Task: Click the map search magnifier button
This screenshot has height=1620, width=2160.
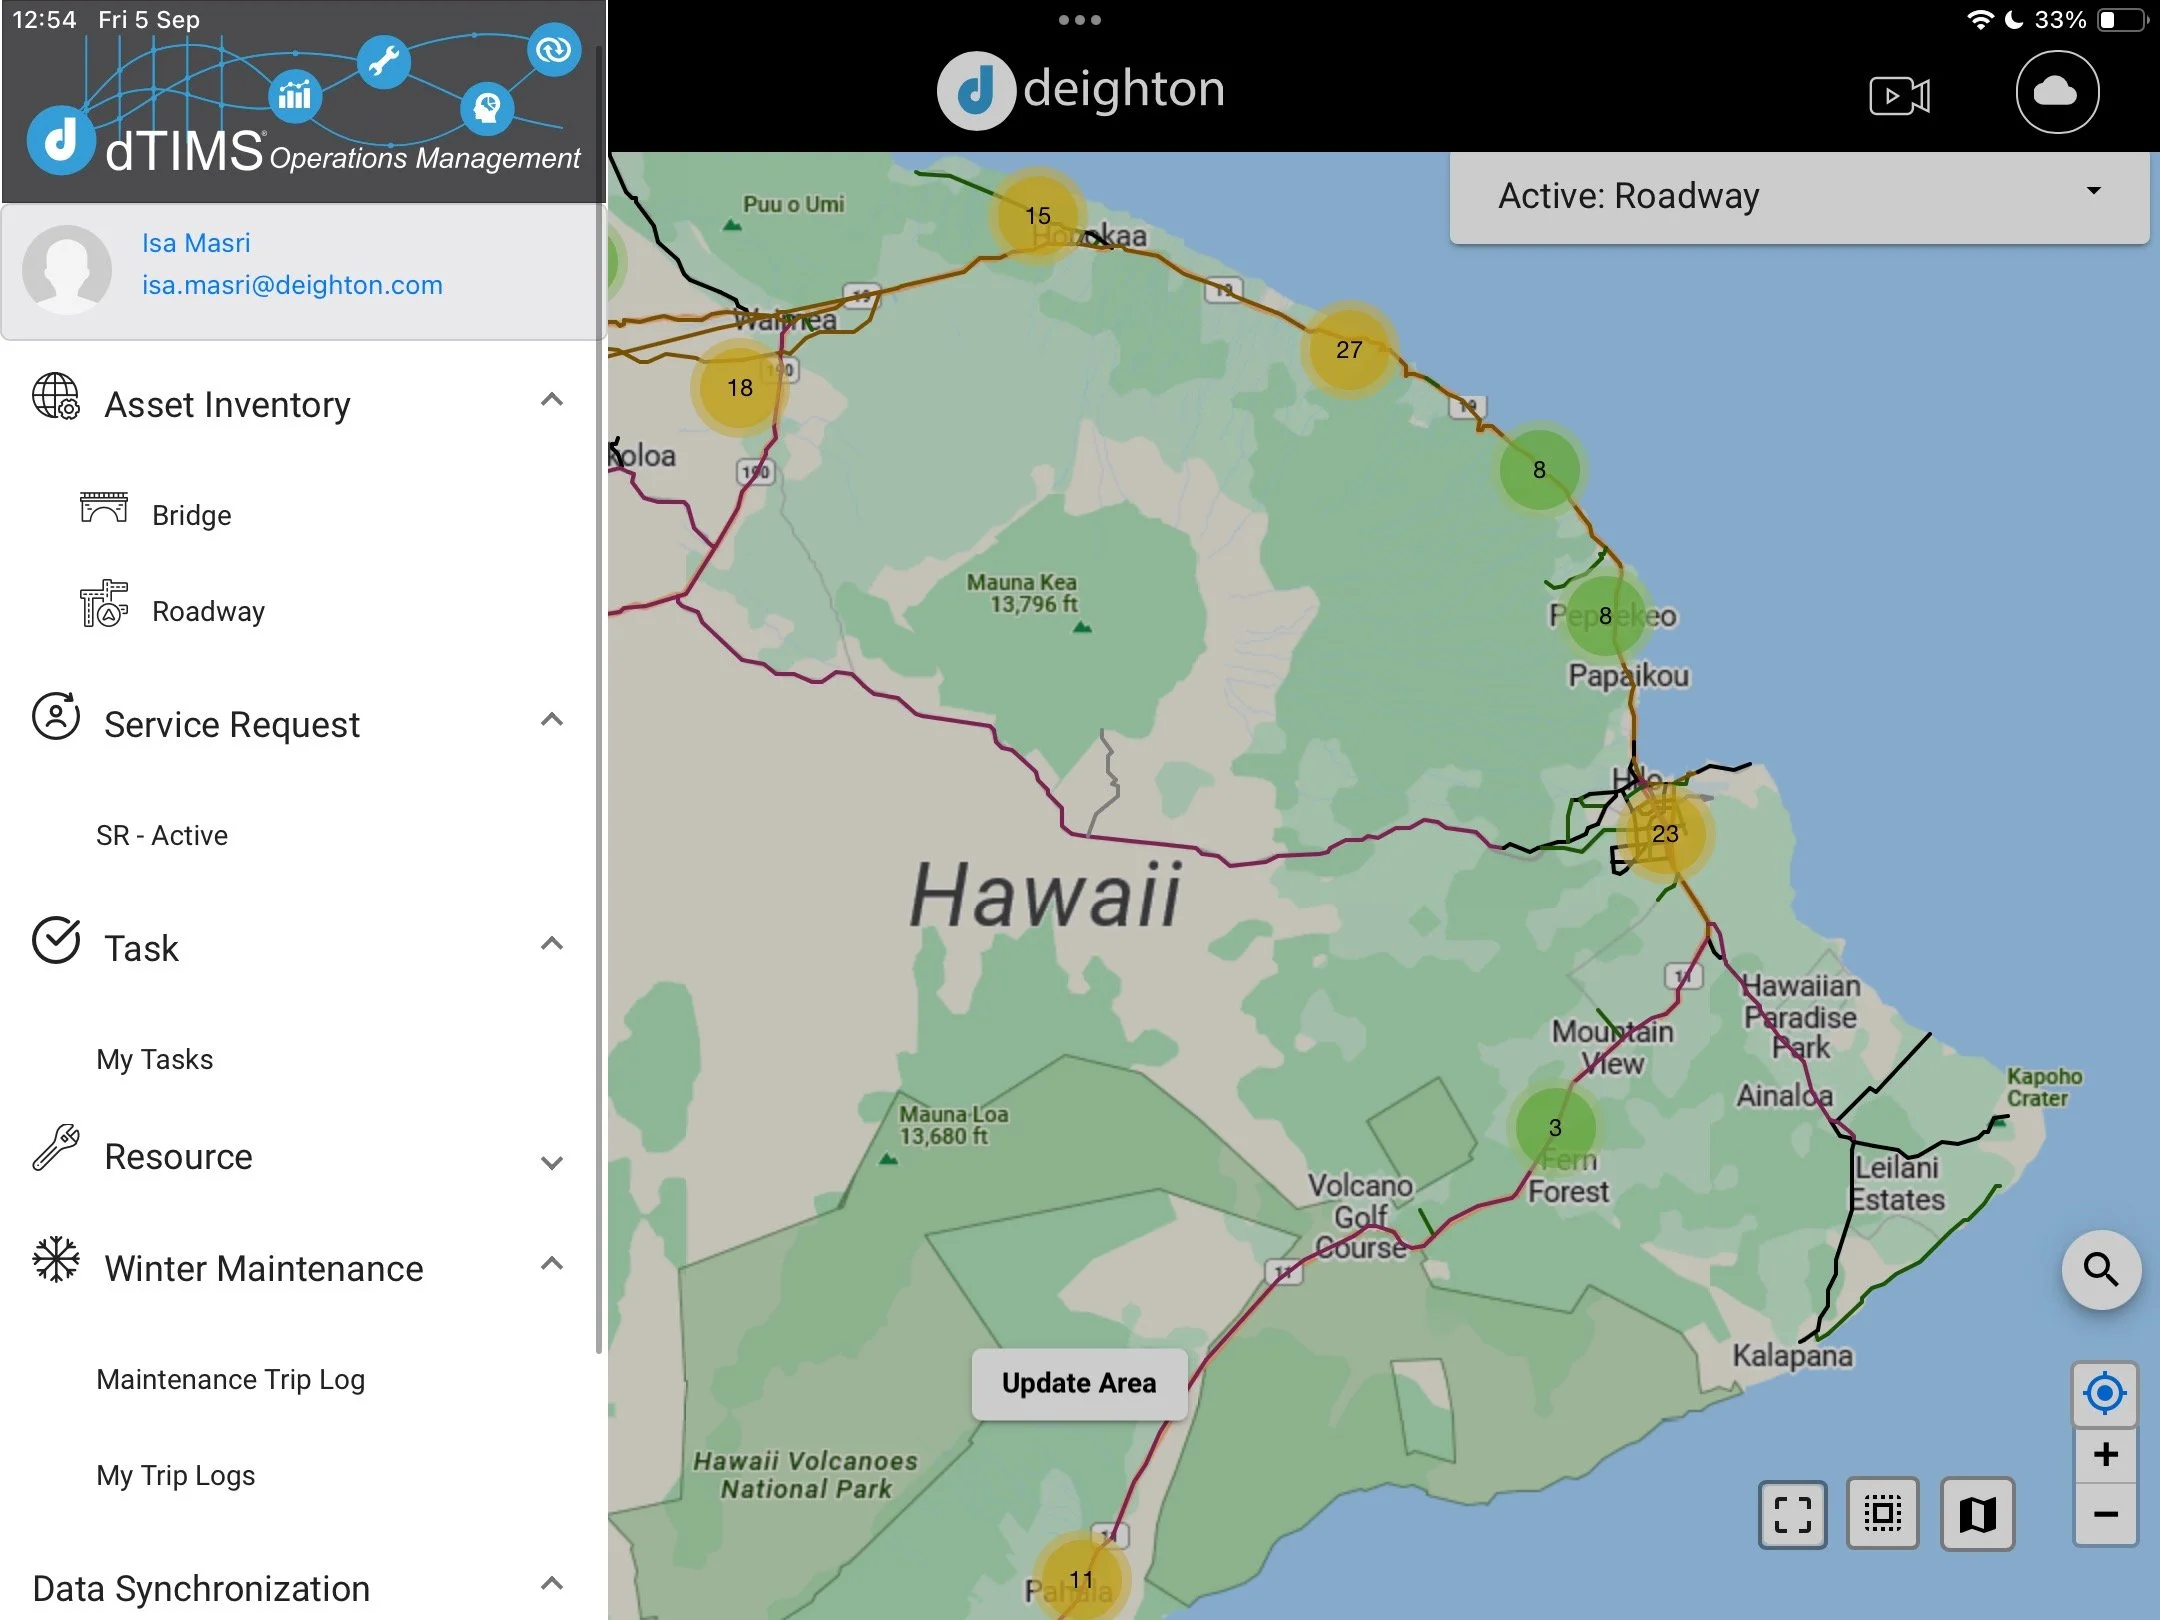Action: click(x=2101, y=1269)
